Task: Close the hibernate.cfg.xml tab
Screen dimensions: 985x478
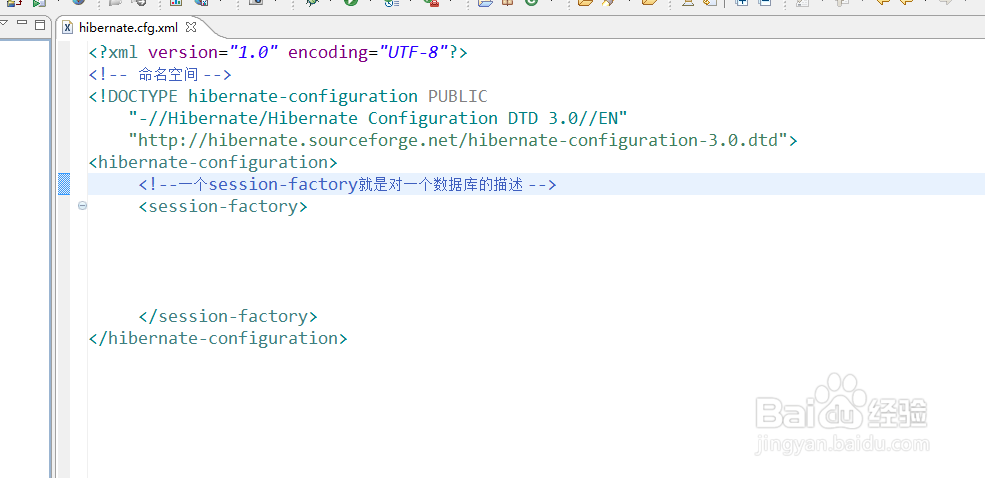Action: coord(192,27)
